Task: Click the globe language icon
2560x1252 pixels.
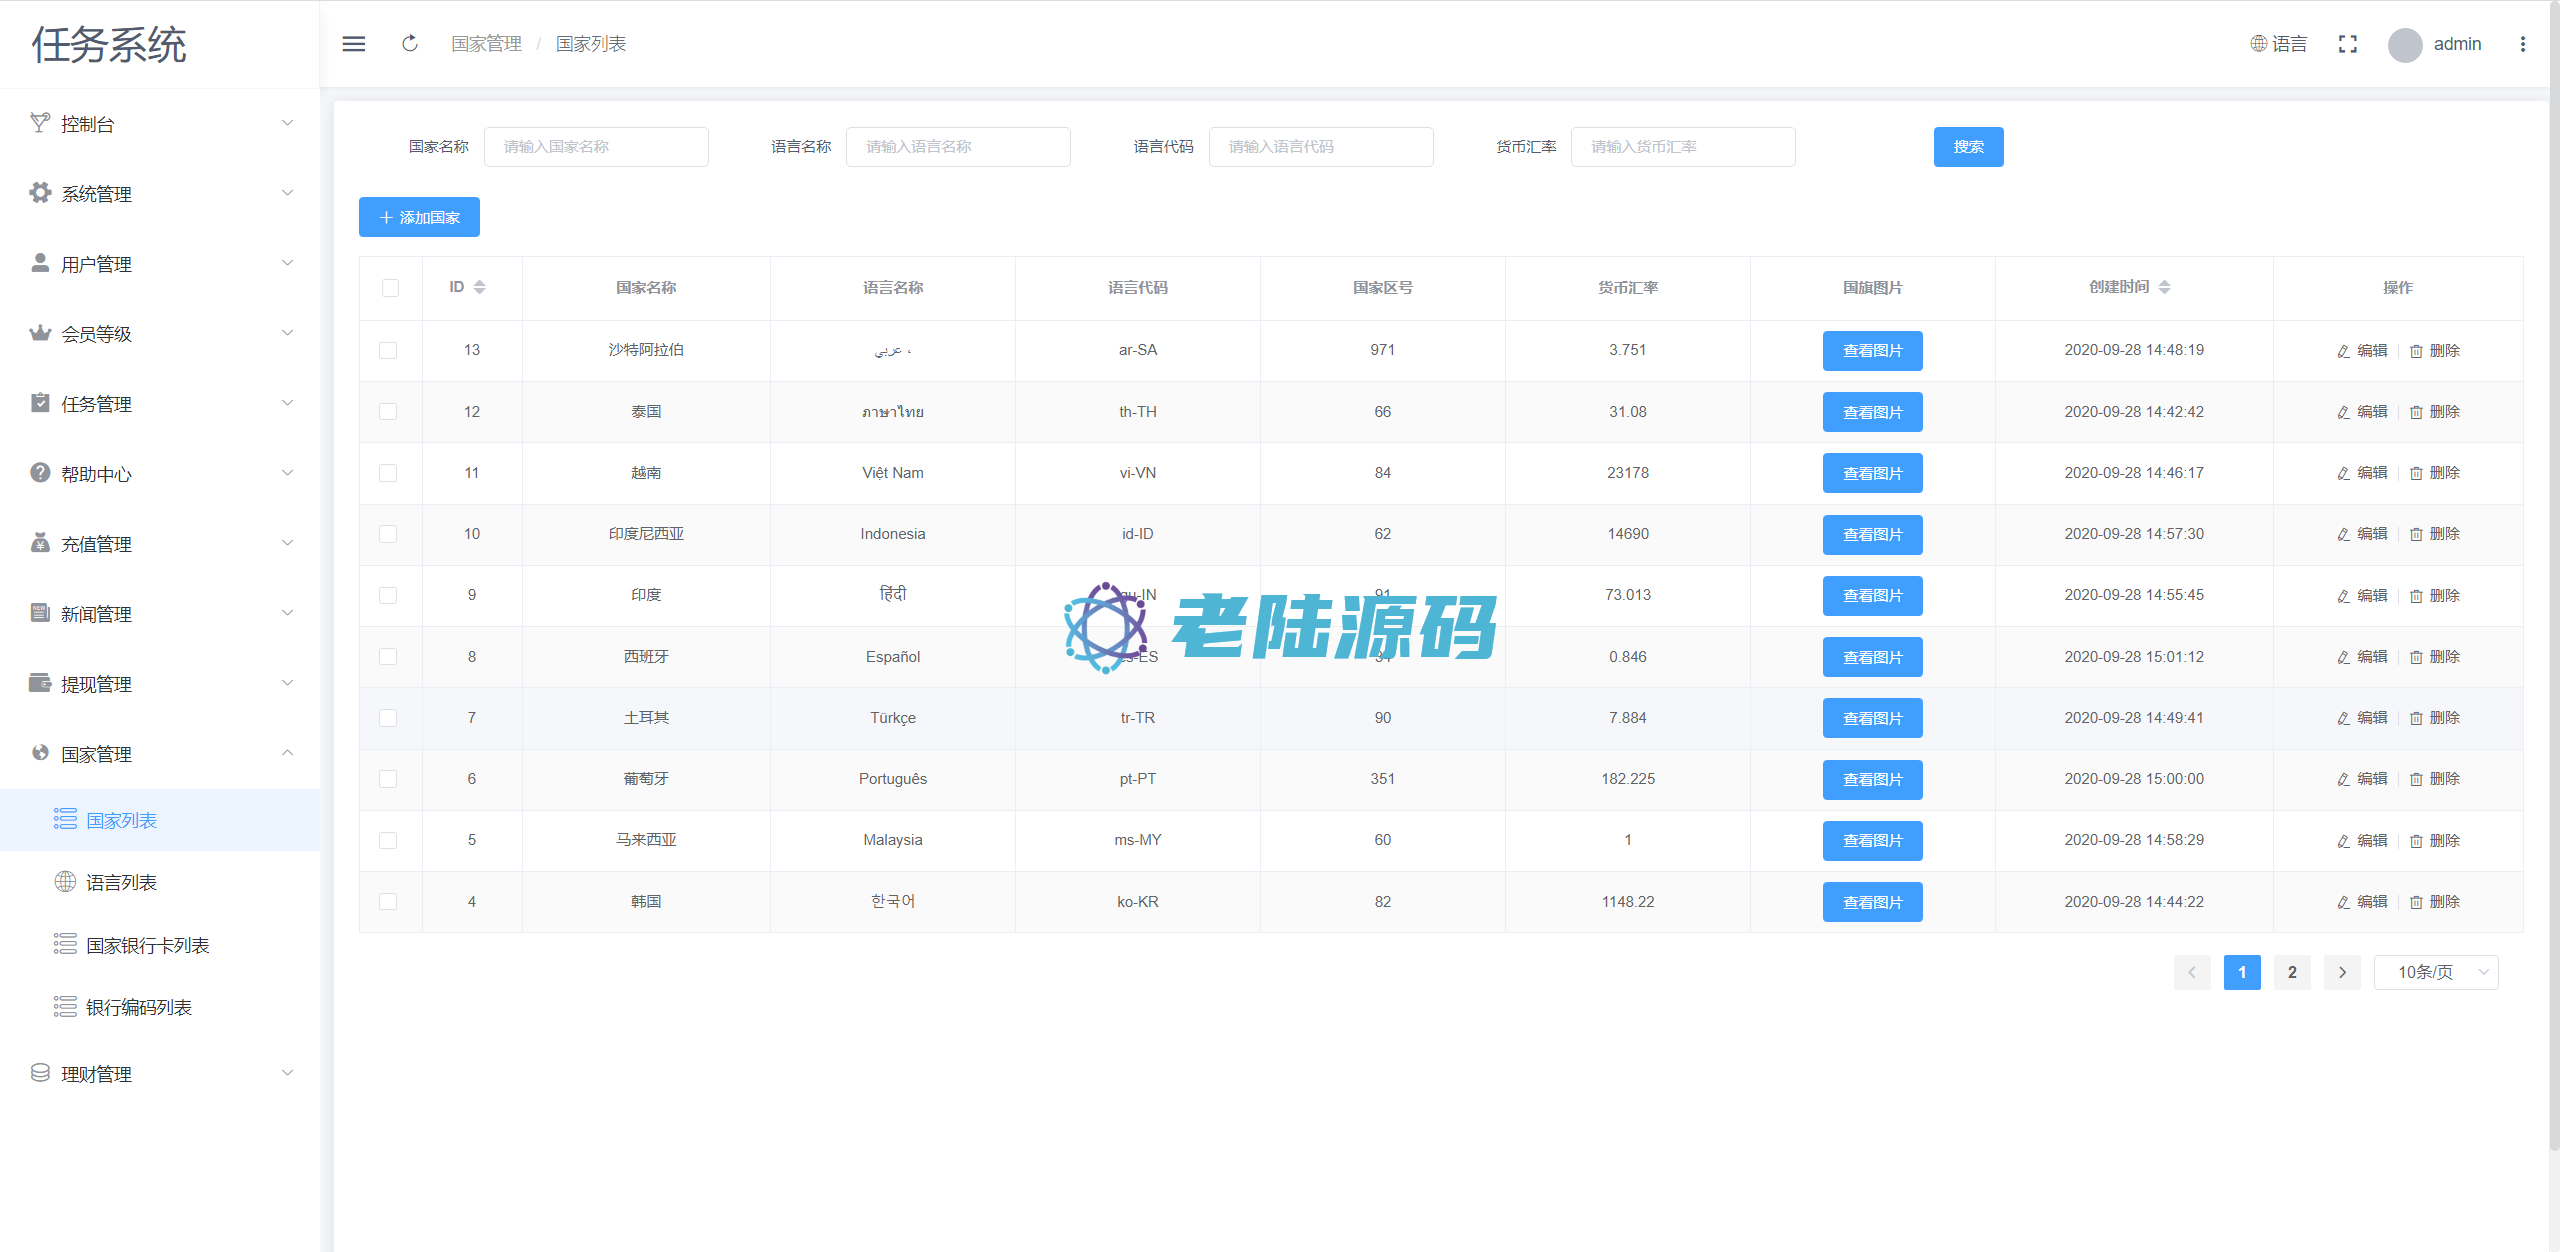Action: [2259, 44]
